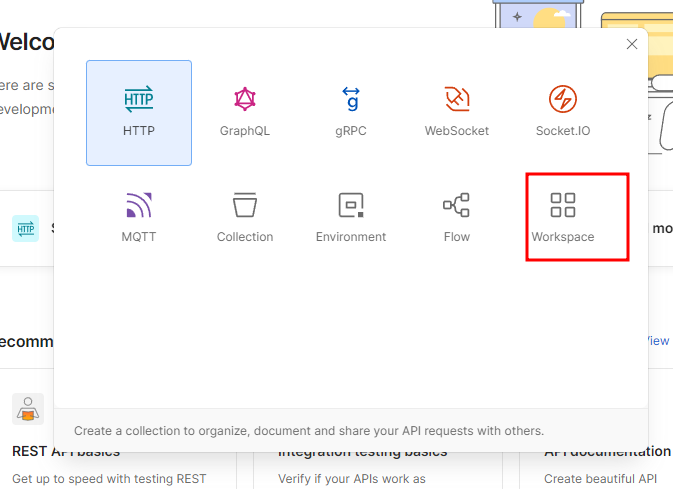Open the REST API basics template icon
Viewport: 673px width, 489px height.
point(28,409)
